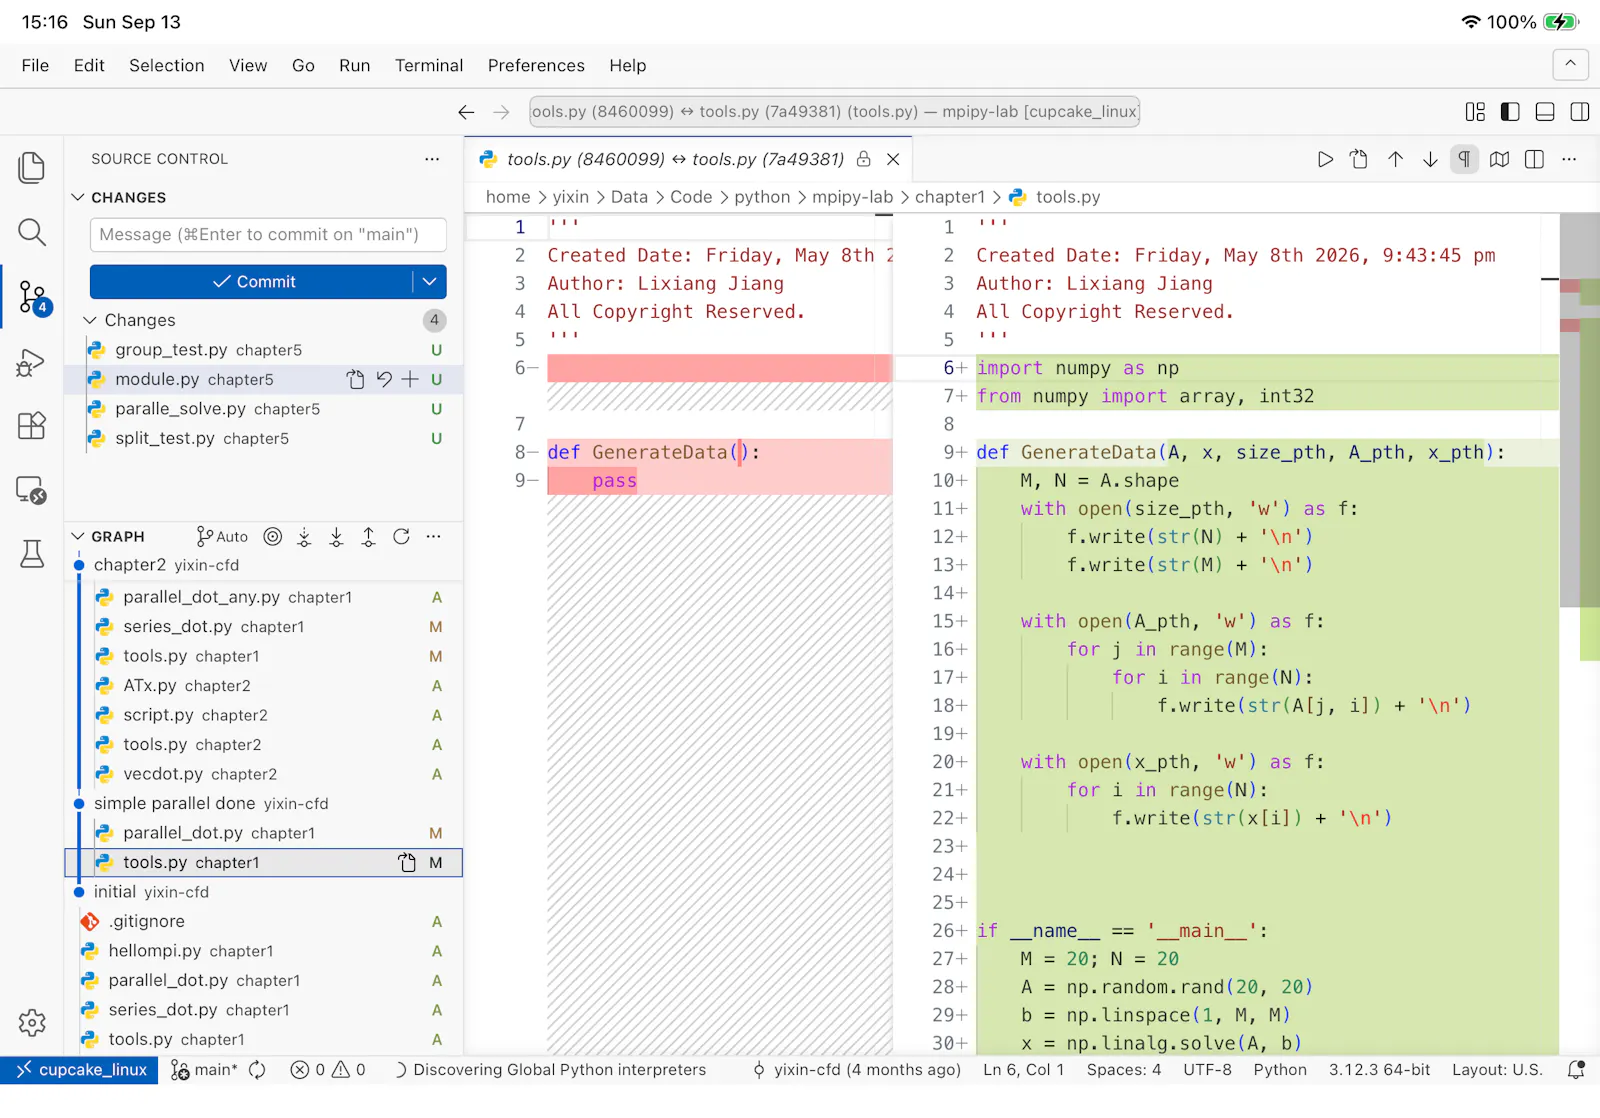Click the notifications bell in status bar

pos(1576,1070)
